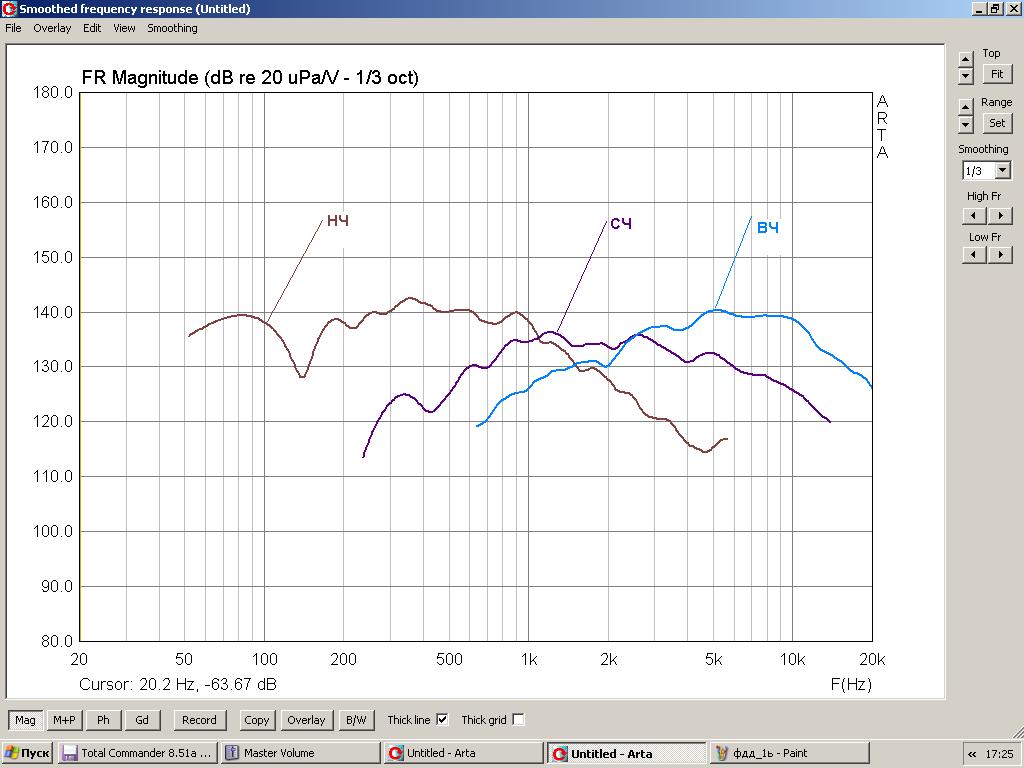Viewport: 1024px width, 768px height.
Task: Click the Record button
Action: coord(199,720)
